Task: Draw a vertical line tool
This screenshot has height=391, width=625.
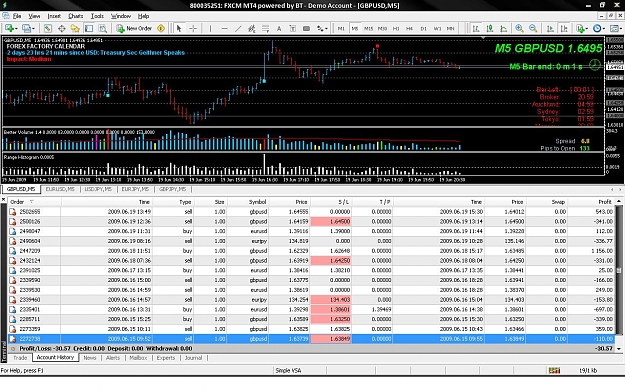Action: tap(210, 28)
